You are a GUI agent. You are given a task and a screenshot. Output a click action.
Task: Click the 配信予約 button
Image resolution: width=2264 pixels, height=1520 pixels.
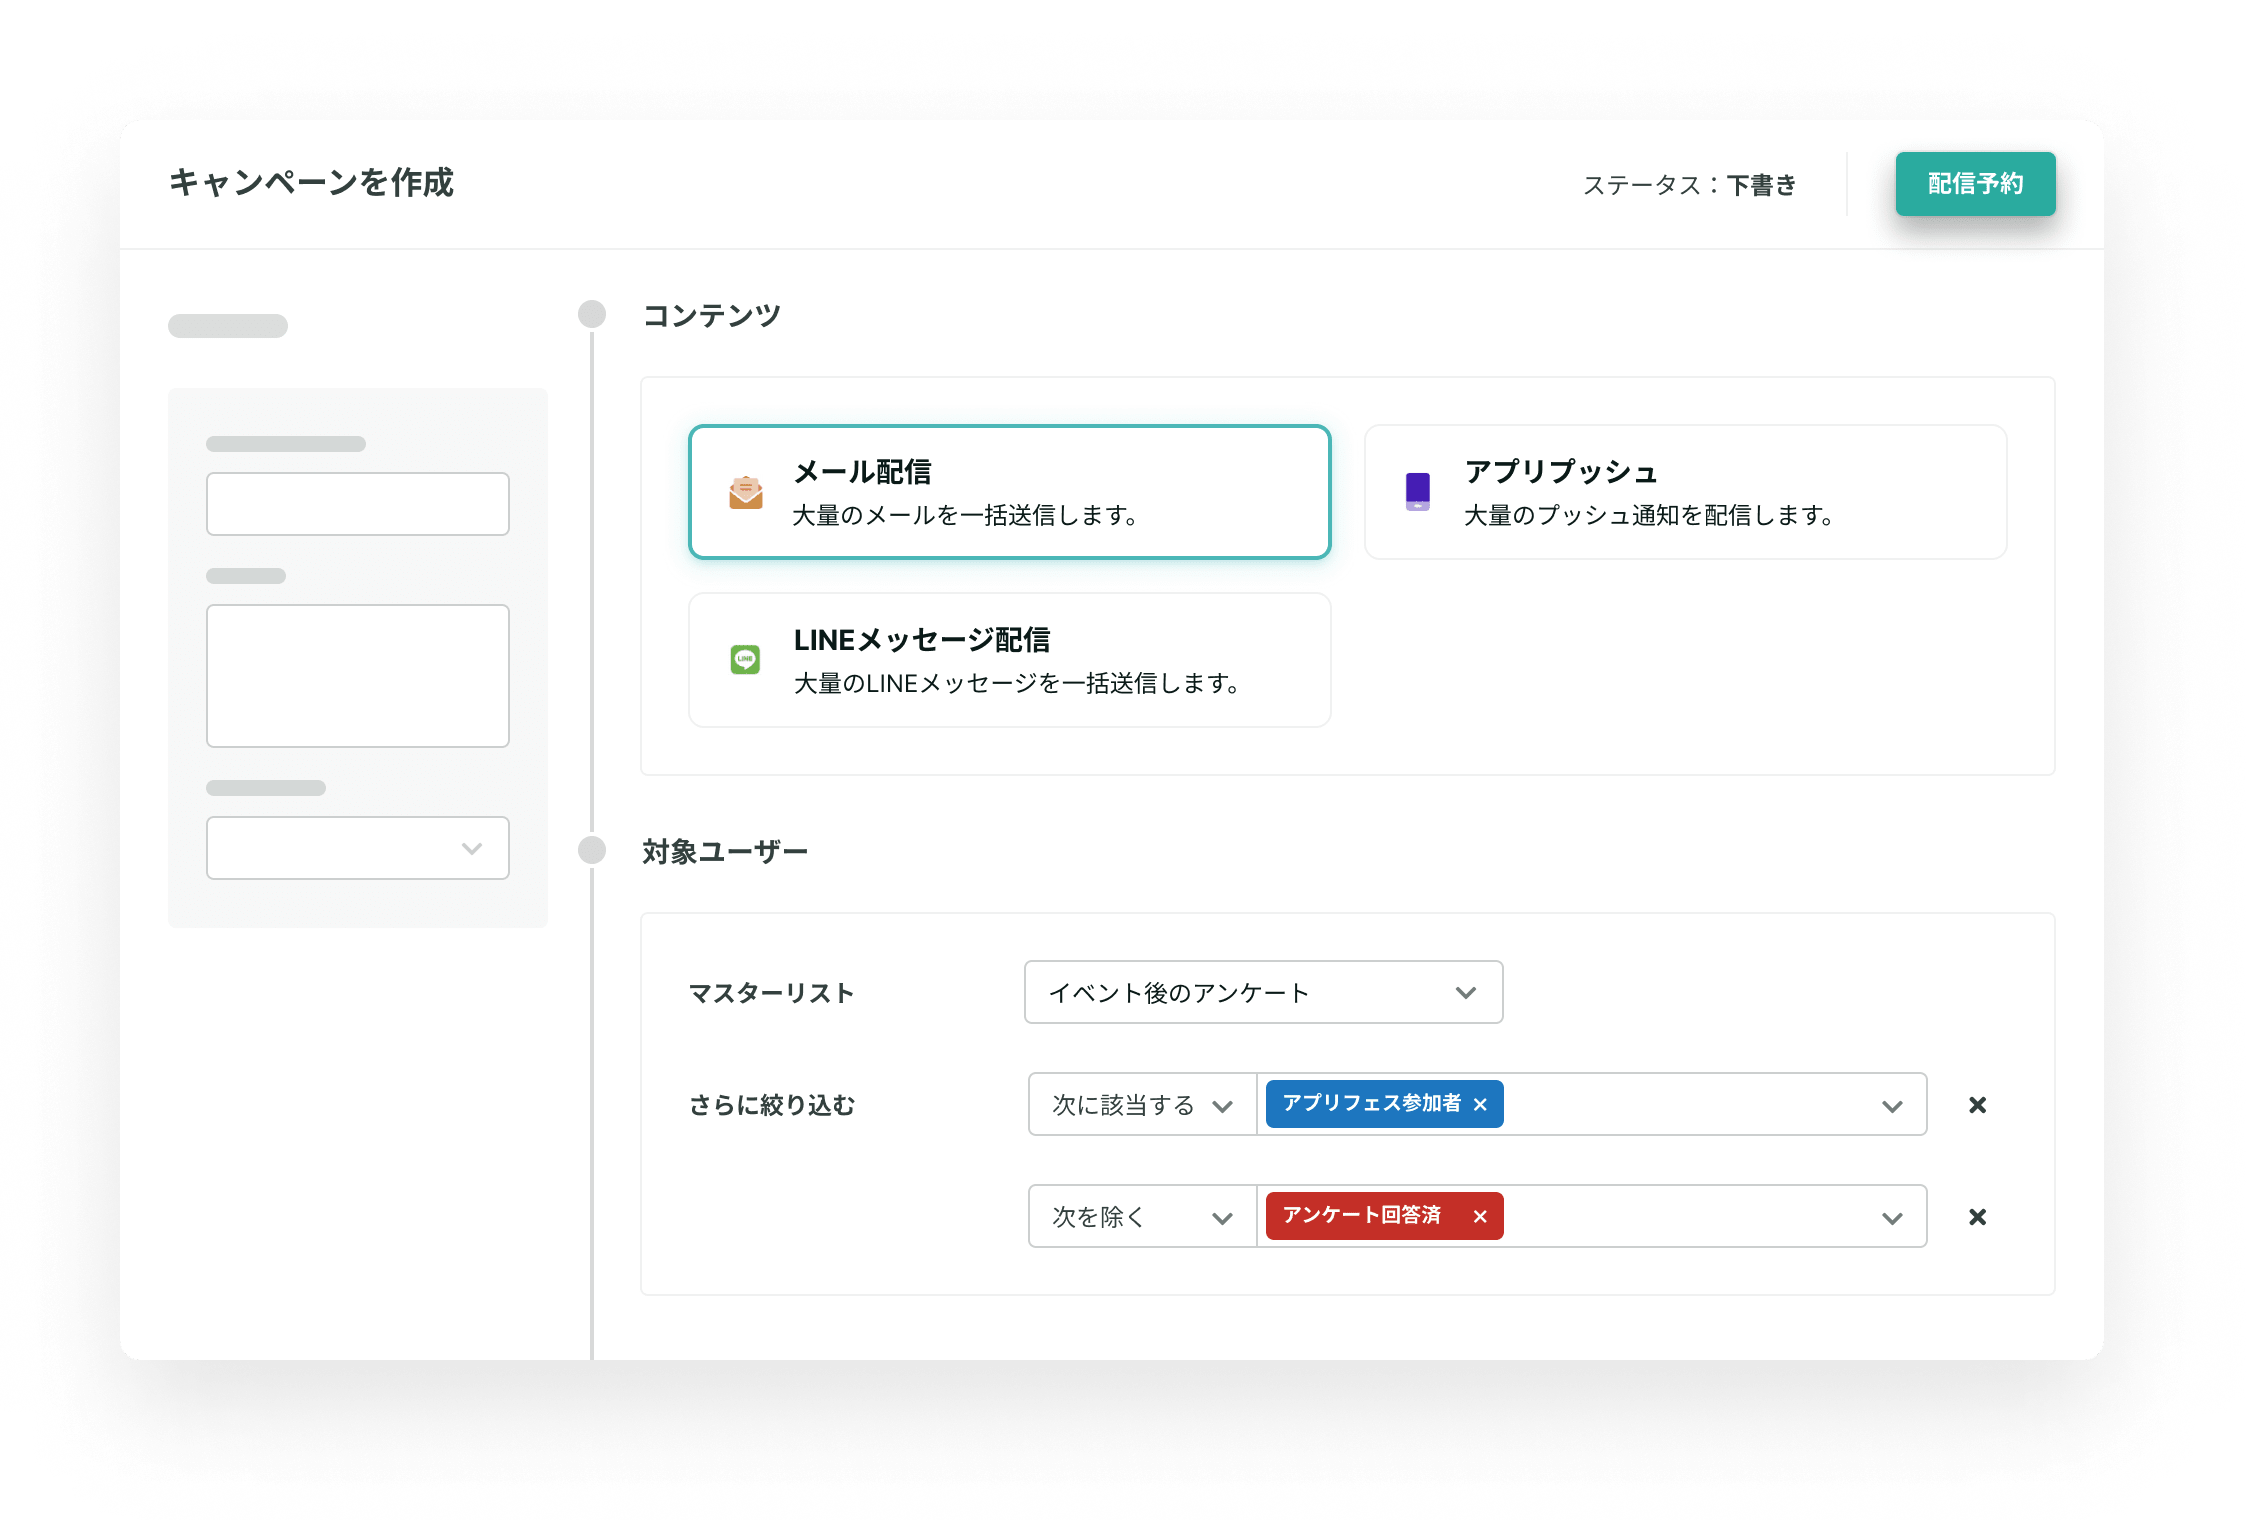click(1975, 184)
